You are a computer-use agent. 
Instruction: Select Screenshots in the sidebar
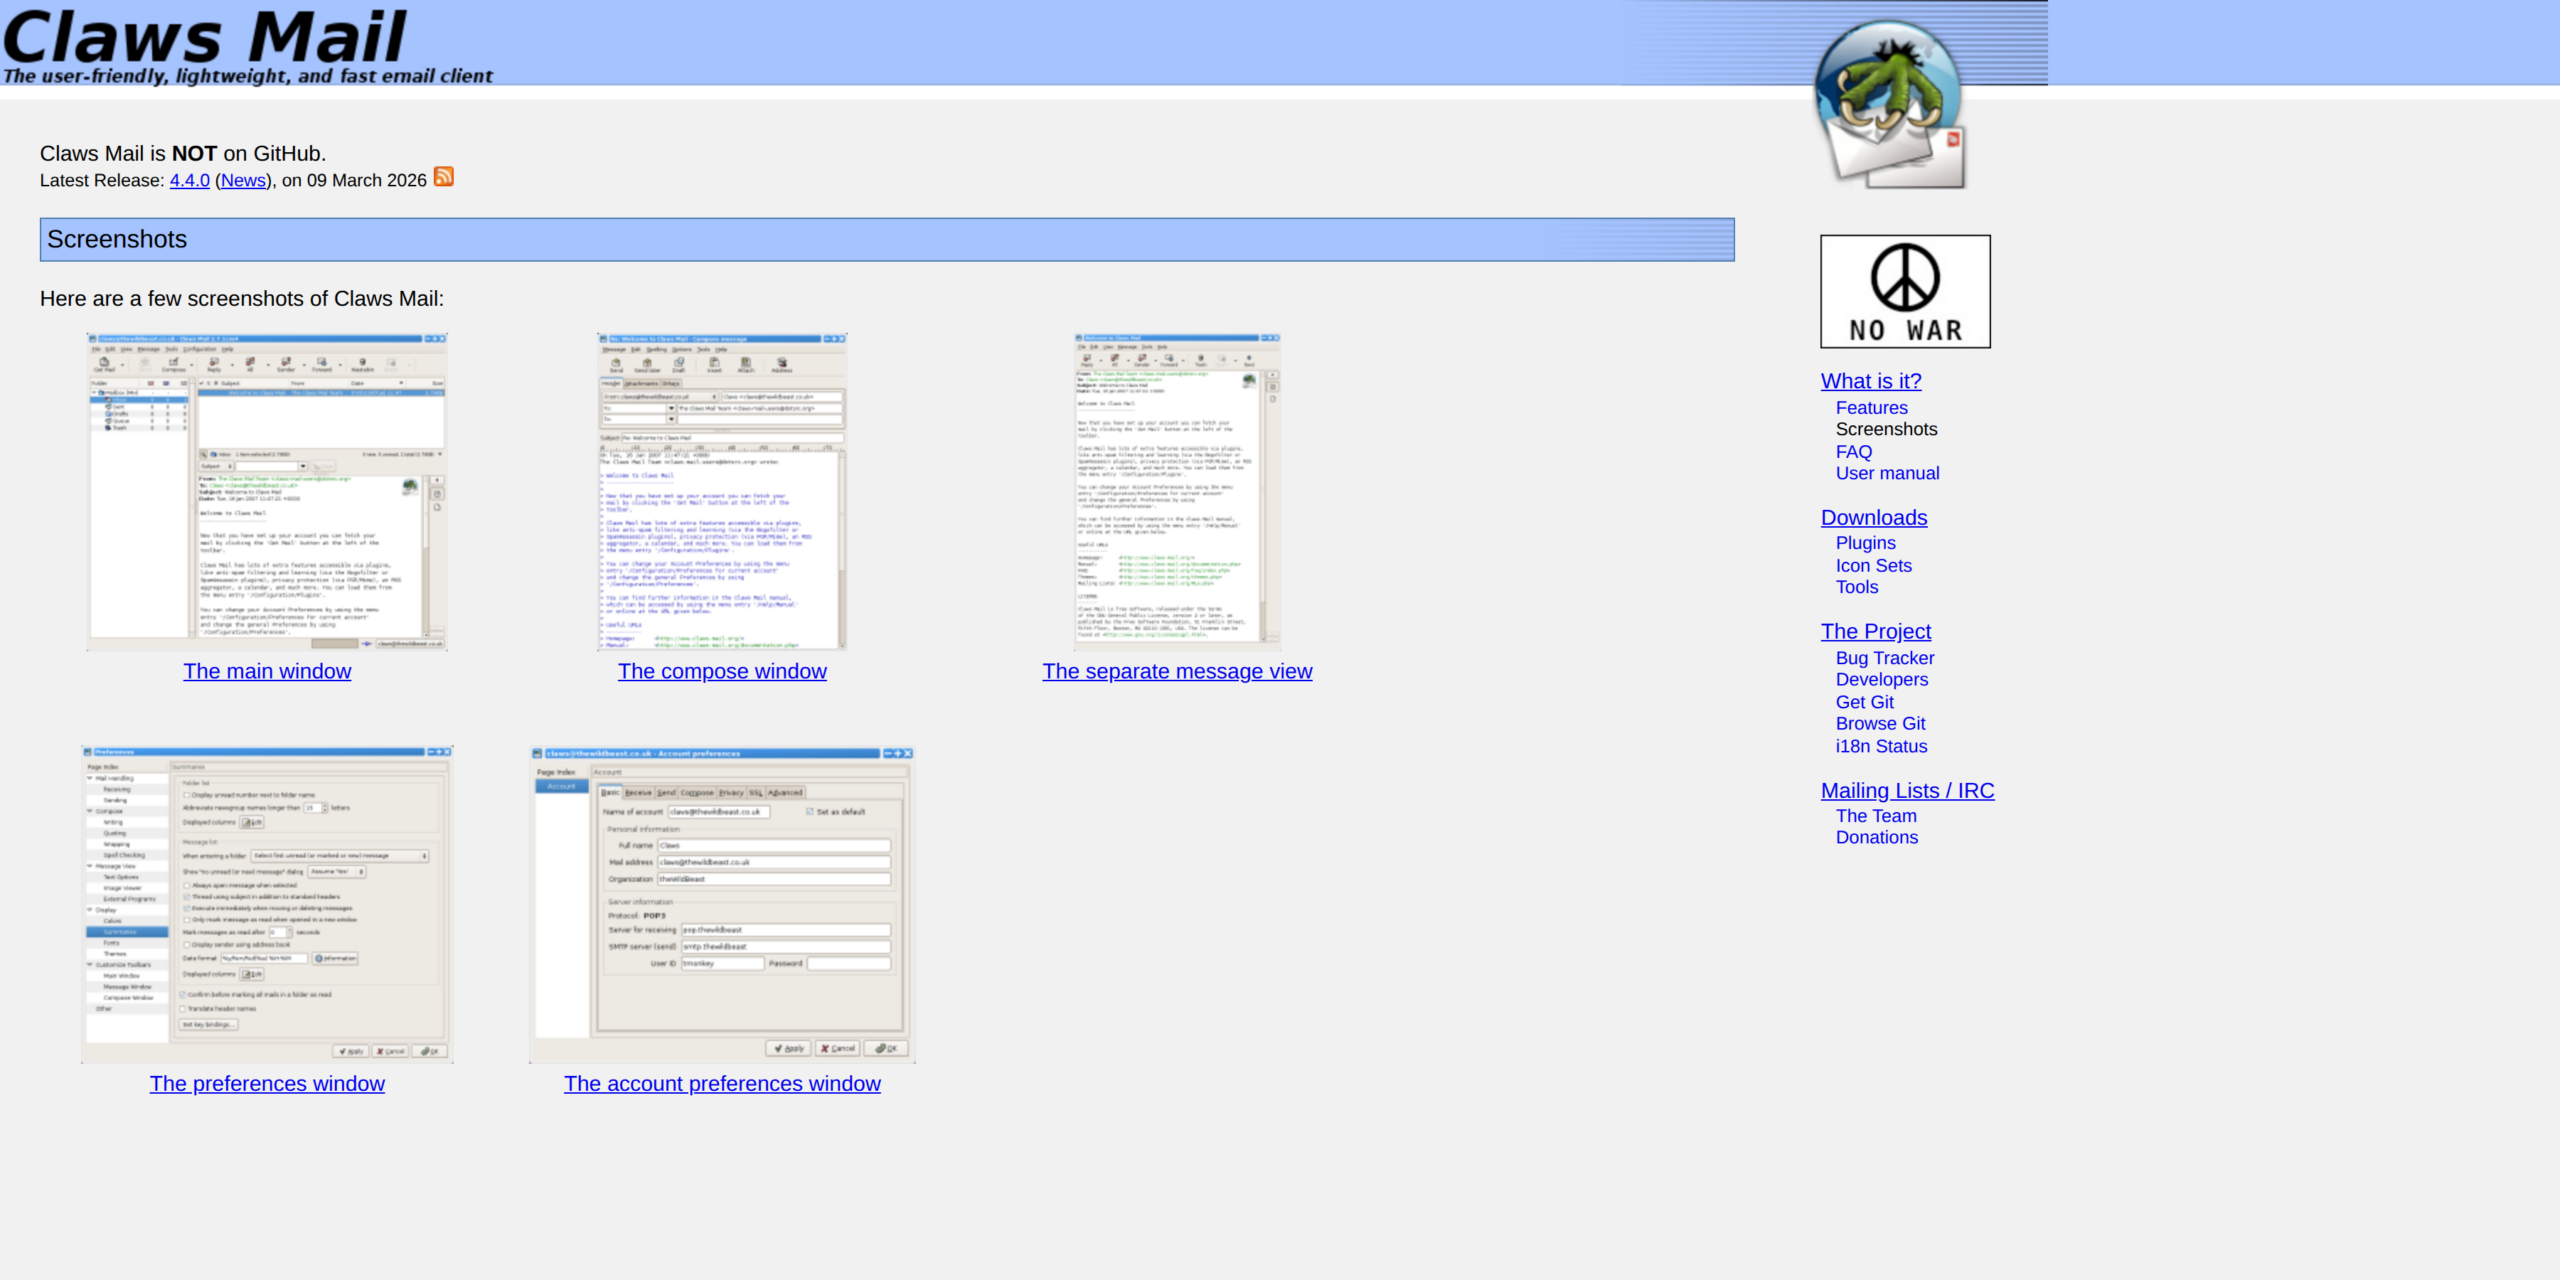pyautogui.click(x=1886, y=429)
